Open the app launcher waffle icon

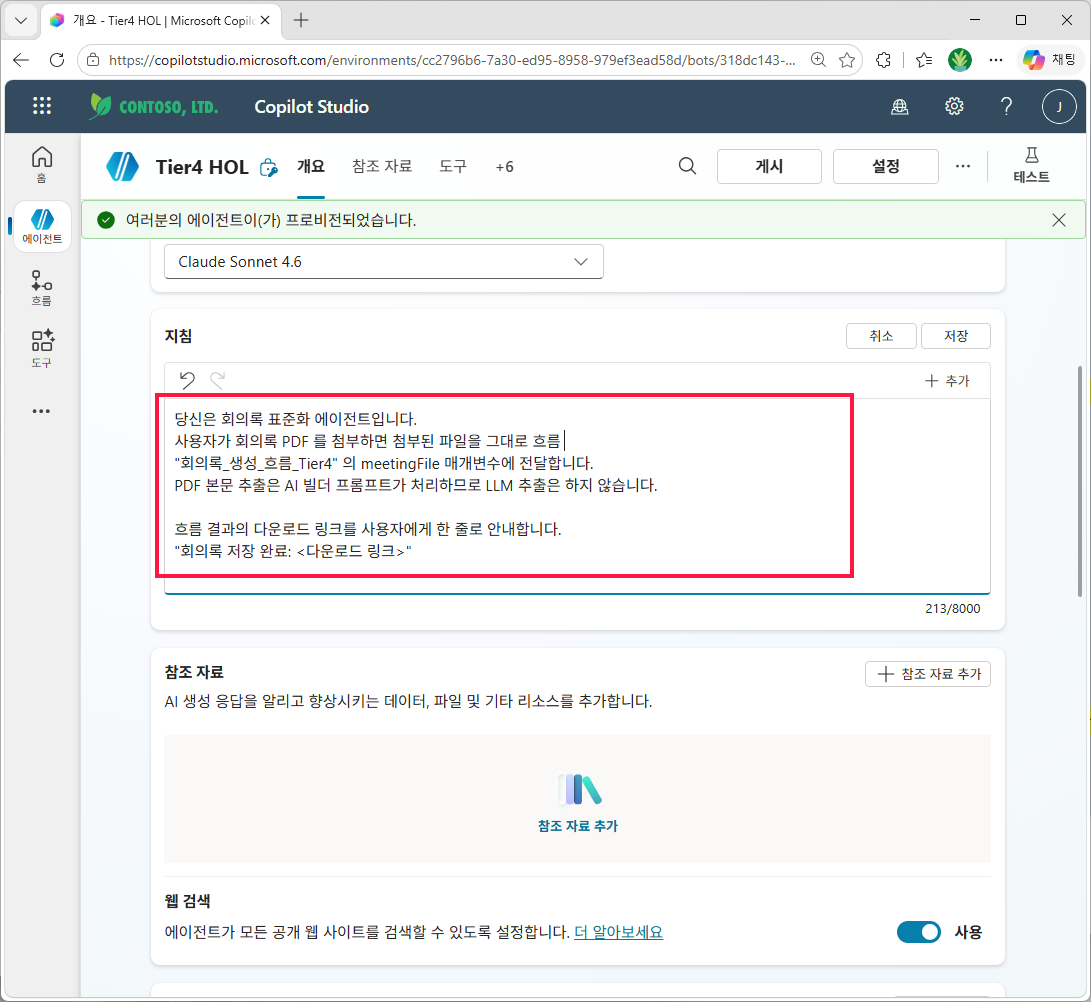point(42,106)
